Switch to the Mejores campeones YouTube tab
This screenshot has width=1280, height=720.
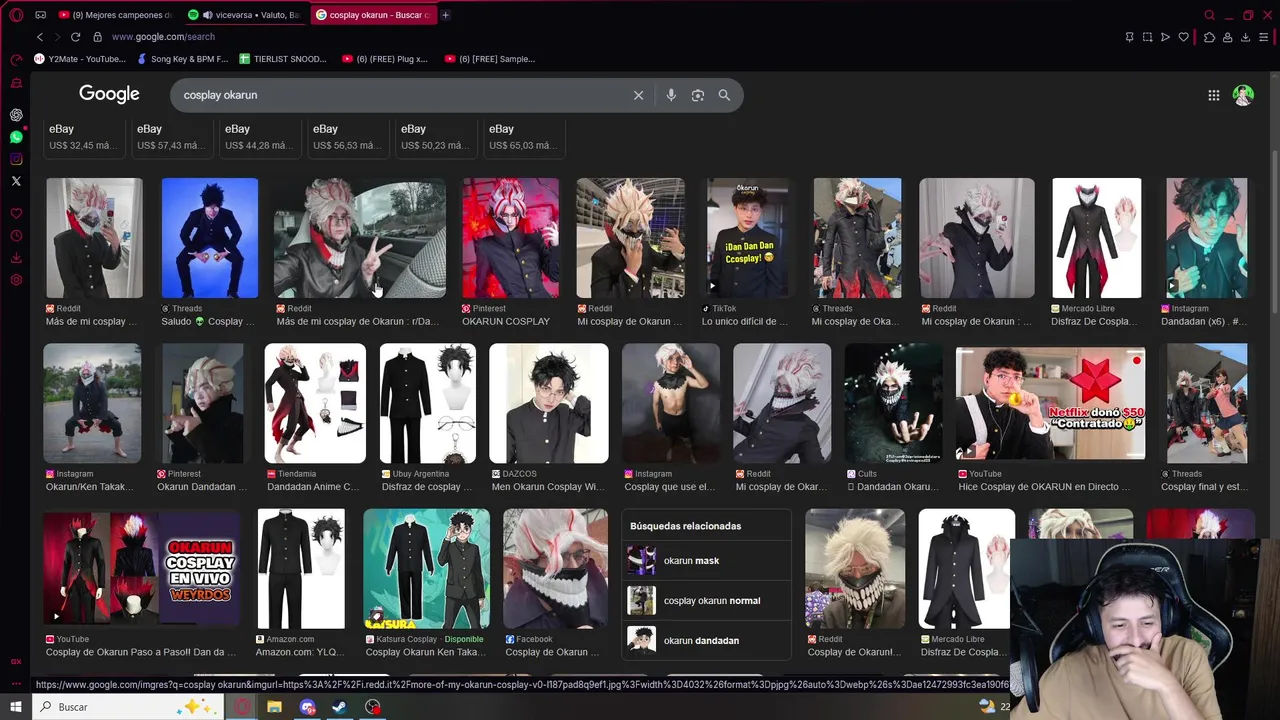(117, 15)
